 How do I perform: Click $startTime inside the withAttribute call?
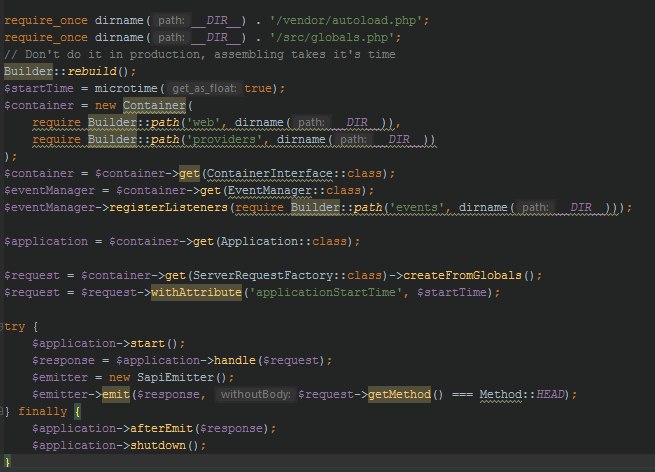pyautogui.click(x=452, y=292)
